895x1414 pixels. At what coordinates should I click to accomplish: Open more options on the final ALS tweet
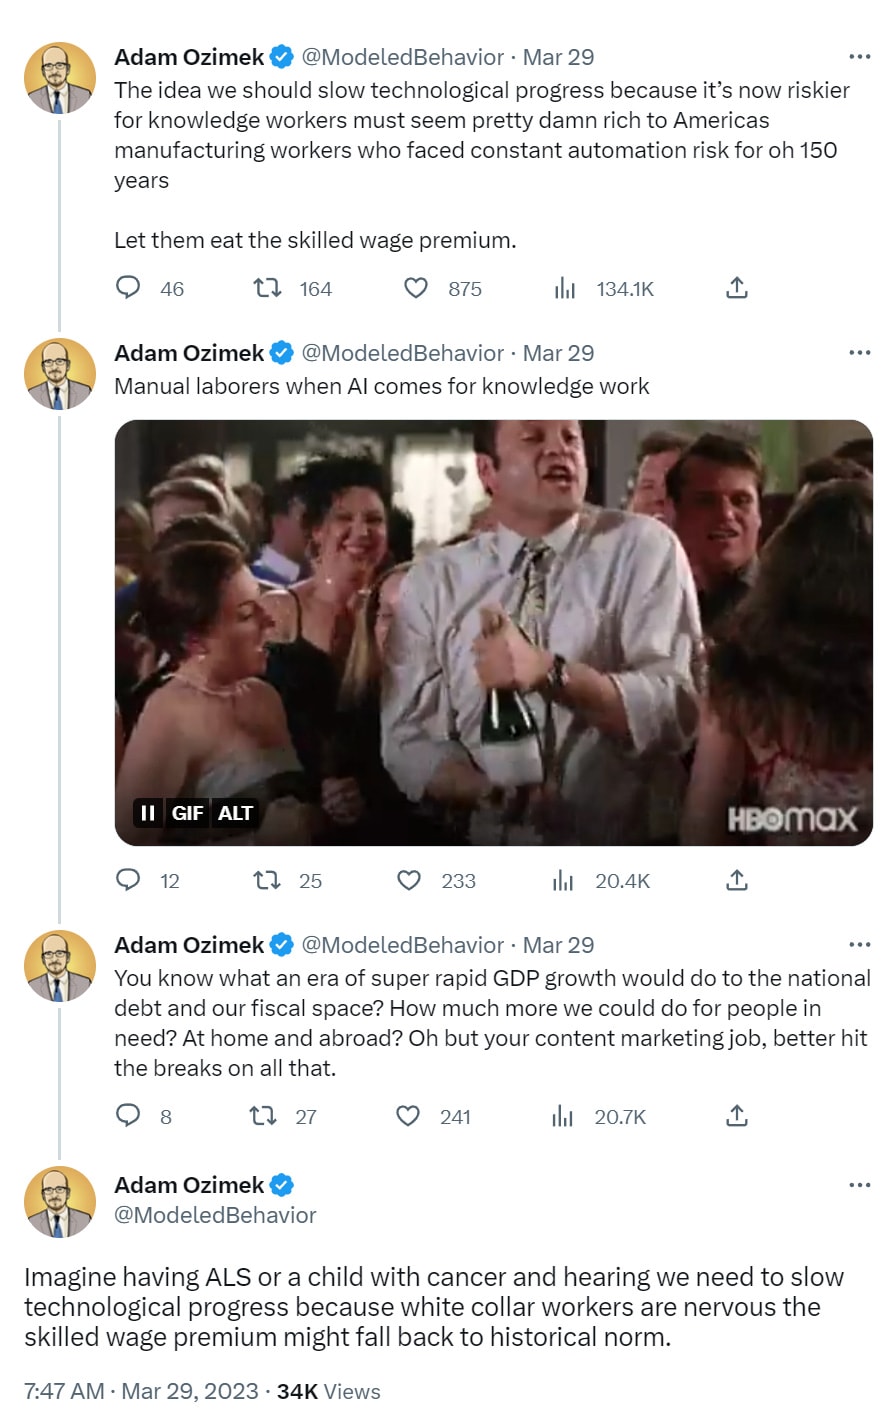pyautogui.click(x=859, y=1185)
